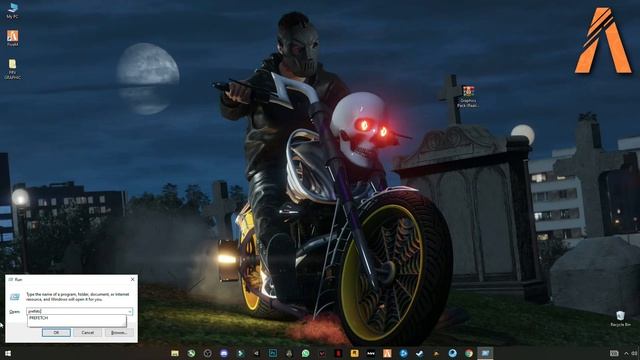The image size is (640, 360).
Task: Click OK in the Run dialog
Action: point(56,333)
